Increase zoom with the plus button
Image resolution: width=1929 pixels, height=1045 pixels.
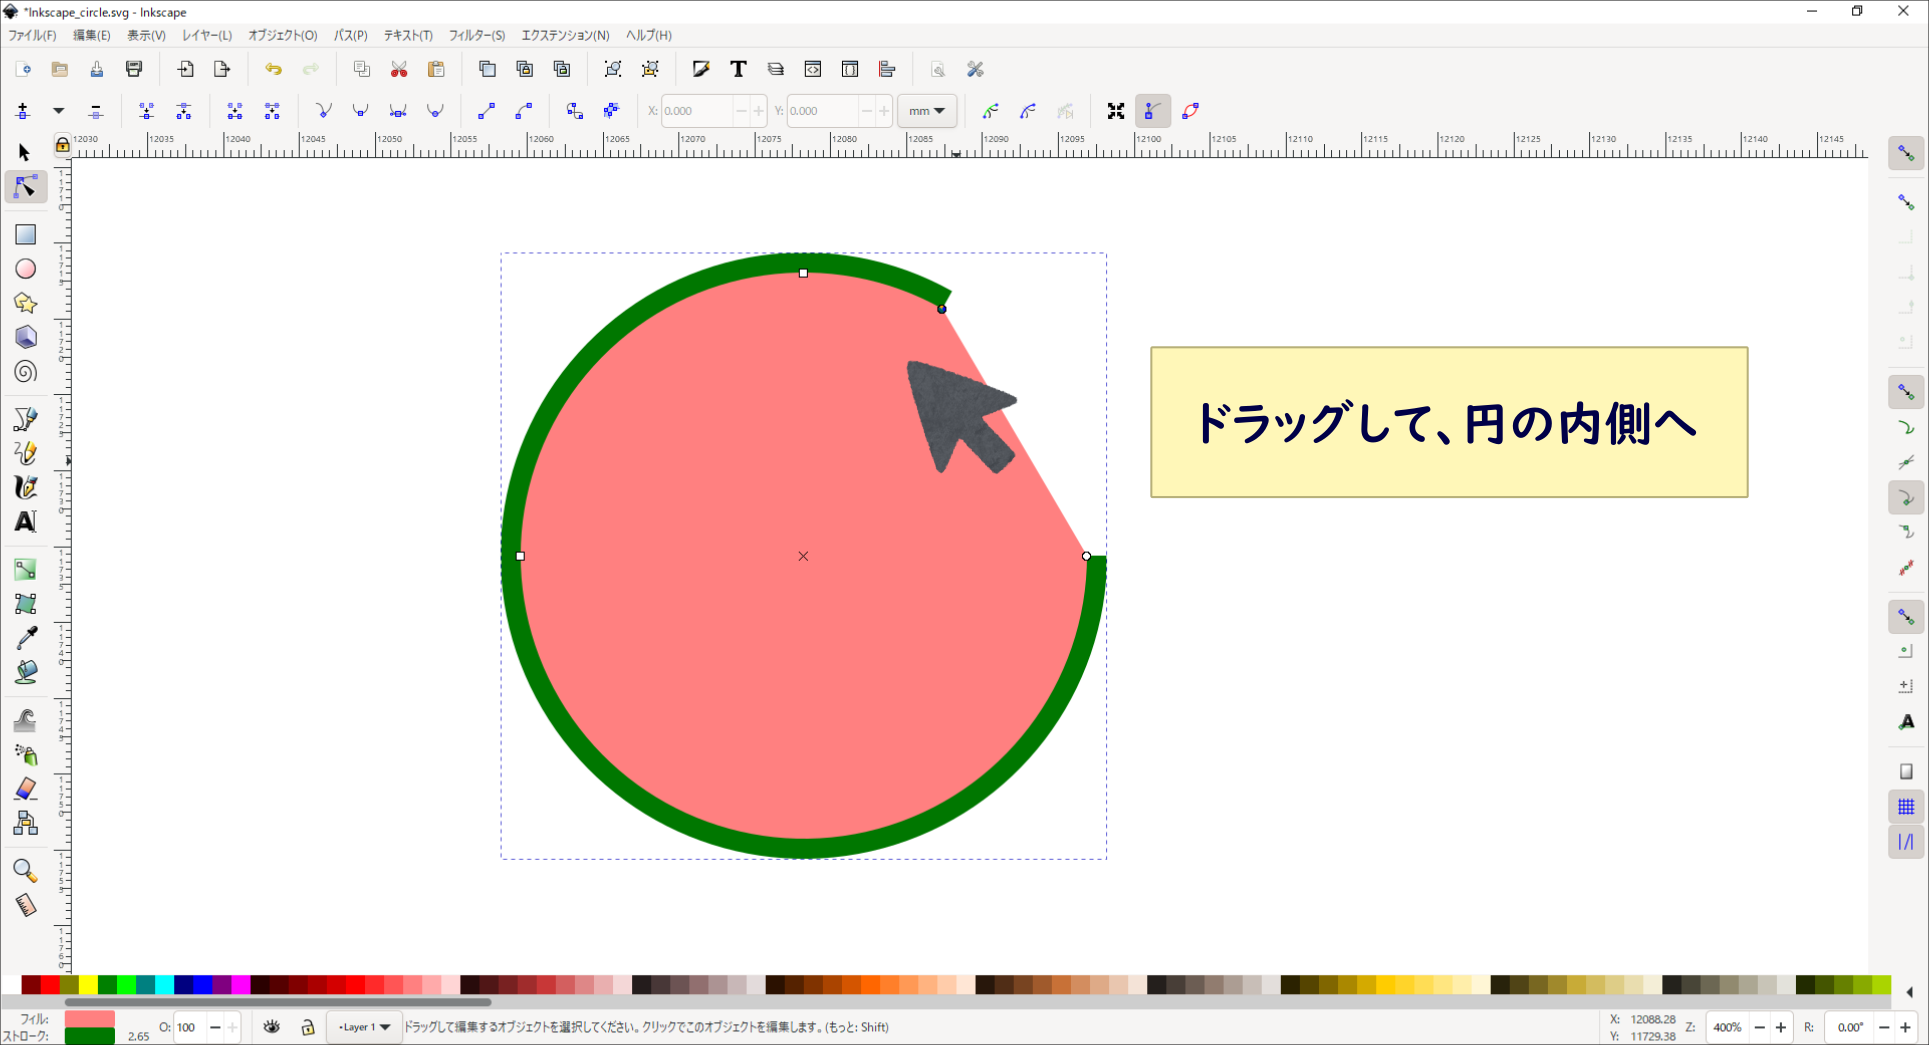pyautogui.click(x=1781, y=1027)
